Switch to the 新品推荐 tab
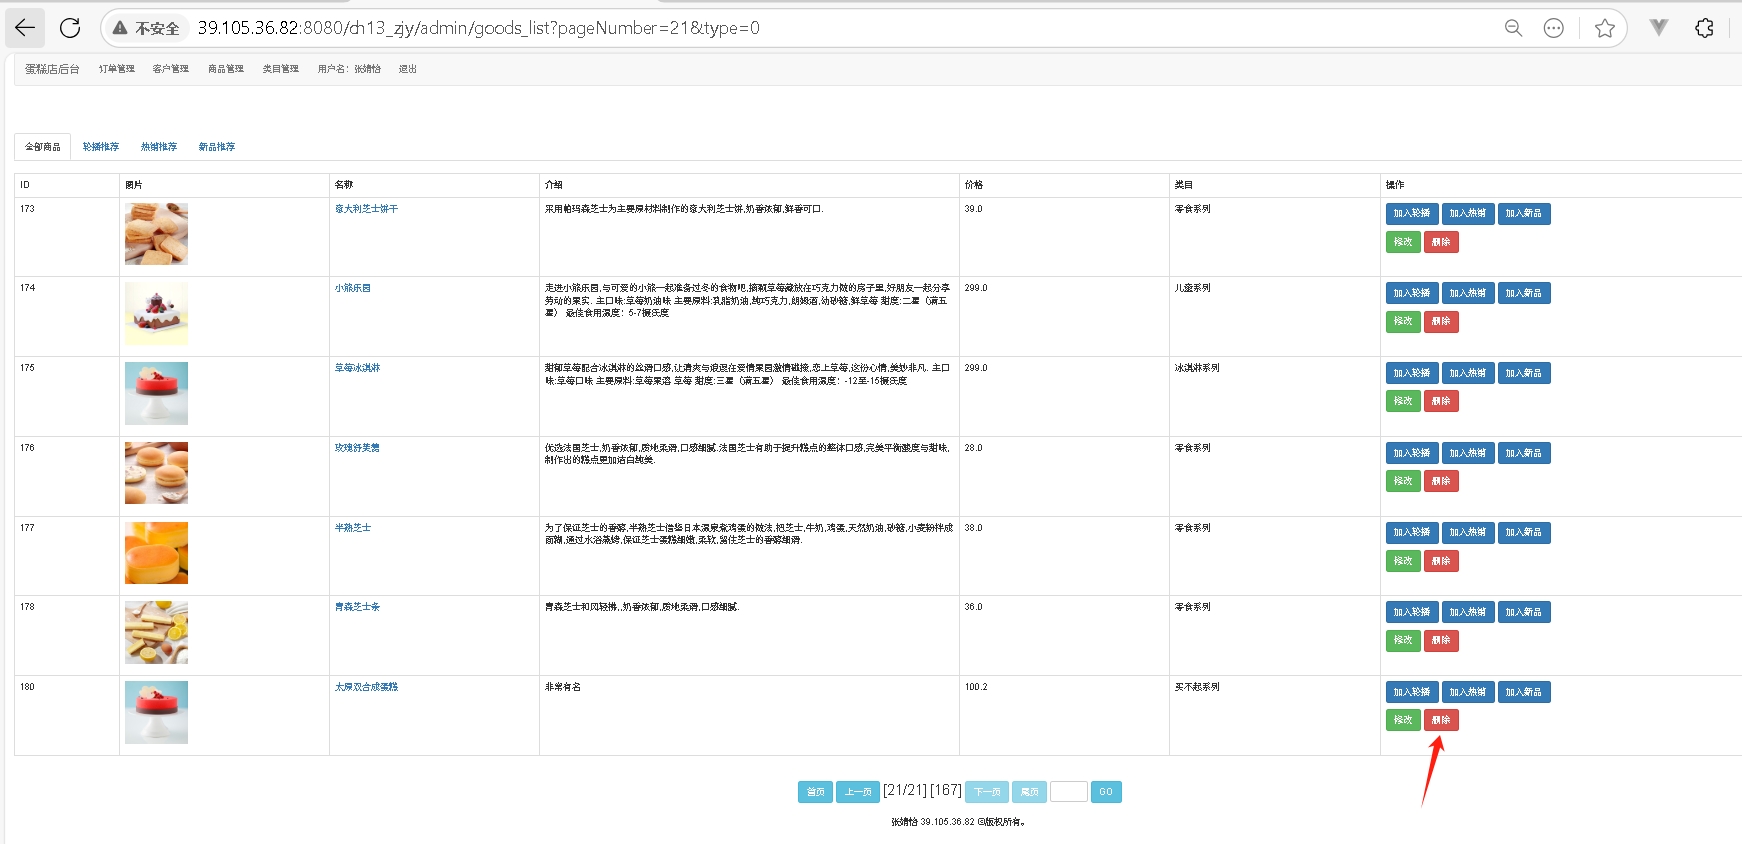The image size is (1742, 844). tap(216, 147)
